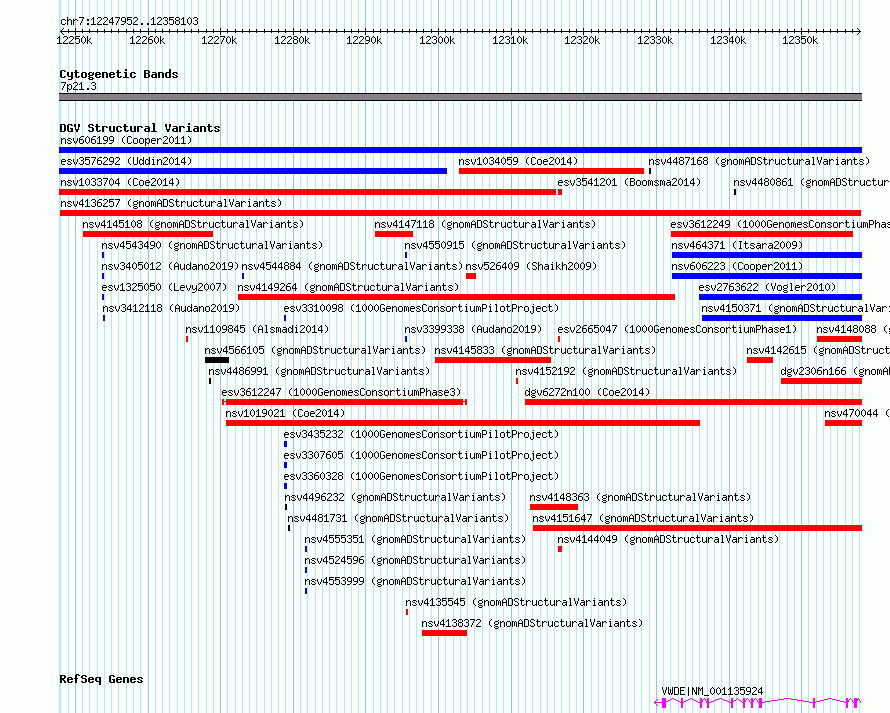Click esv3612247 1000Genomes Phase3 label
The image size is (890, 713).
(x=341, y=392)
